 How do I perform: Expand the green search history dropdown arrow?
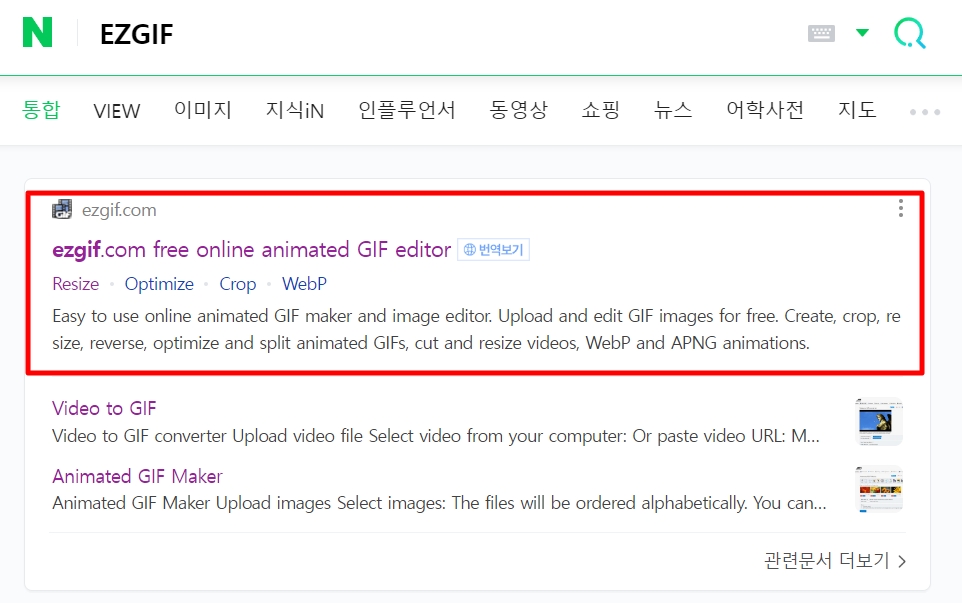862,33
